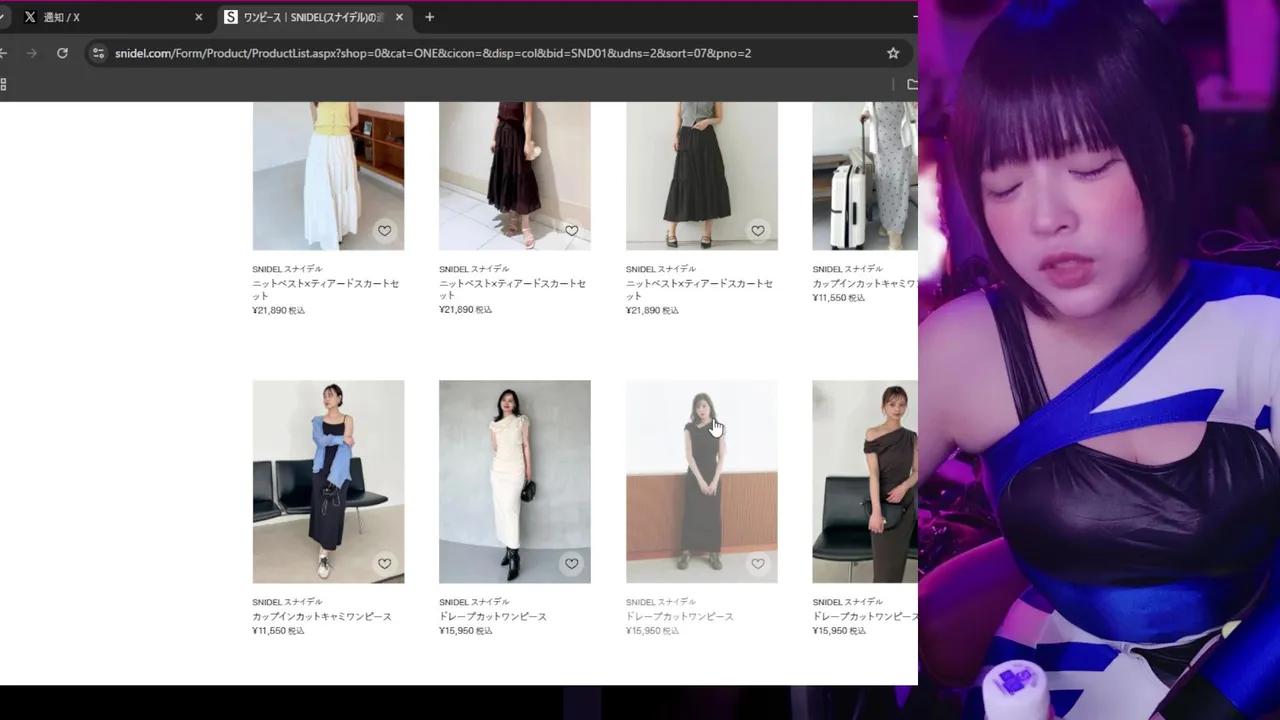The width and height of the screenshot is (1280, 720).
Task: Open ニットベスト×ティアードスカートセット link under the yellow vest photo
Action: [x=326, y=290]
